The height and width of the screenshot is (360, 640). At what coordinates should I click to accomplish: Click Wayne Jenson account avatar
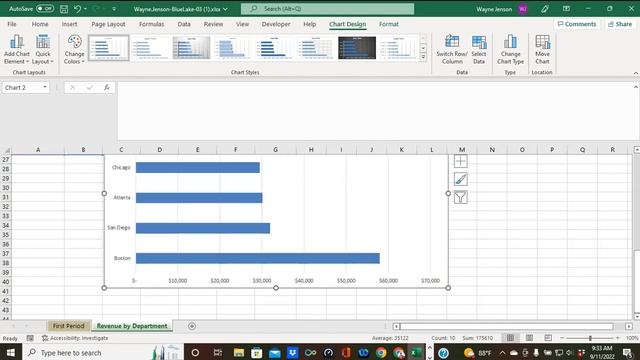(523, 9)
